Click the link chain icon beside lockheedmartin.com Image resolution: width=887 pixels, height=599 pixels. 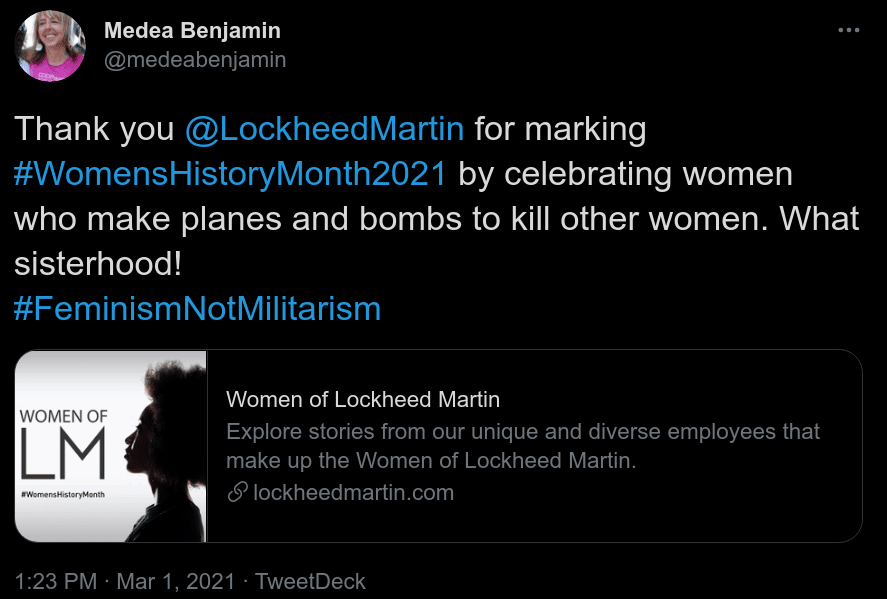[x=237, y=492]
